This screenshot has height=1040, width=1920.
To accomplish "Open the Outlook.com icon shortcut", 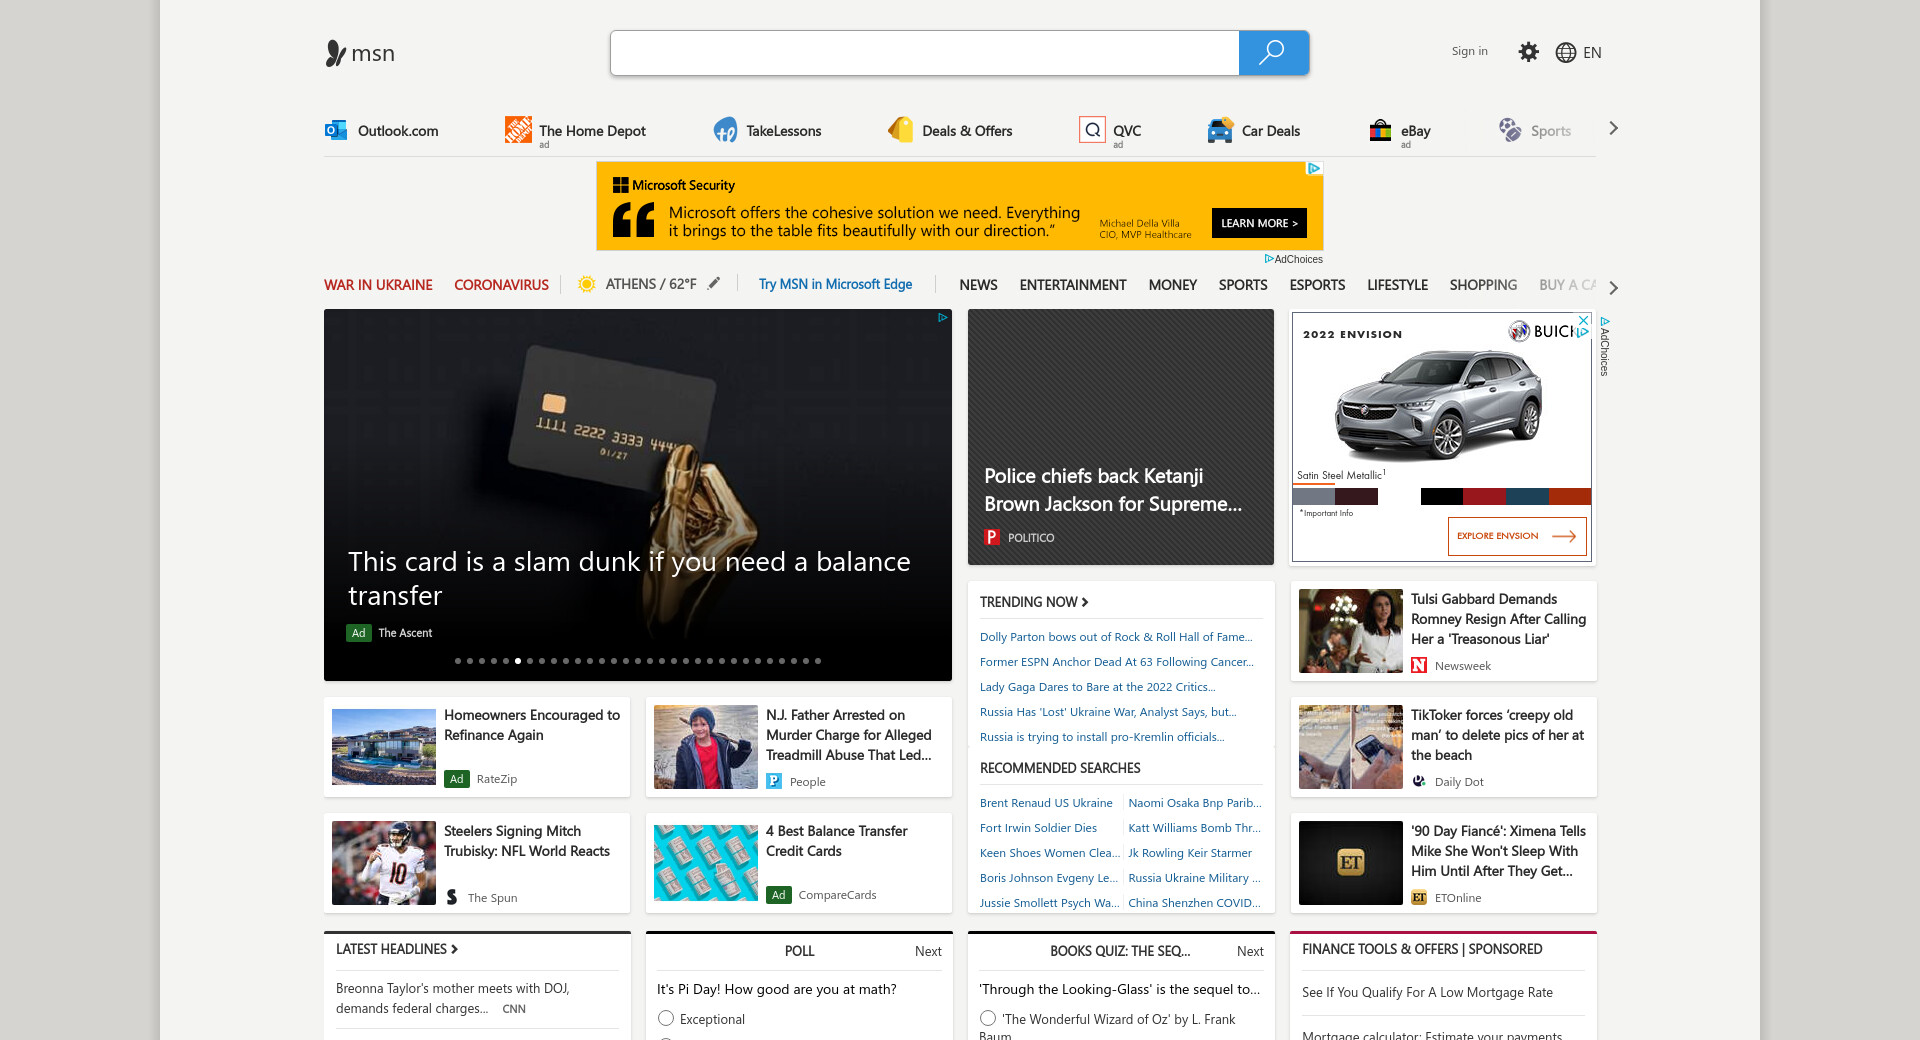I will coord(336,130).
